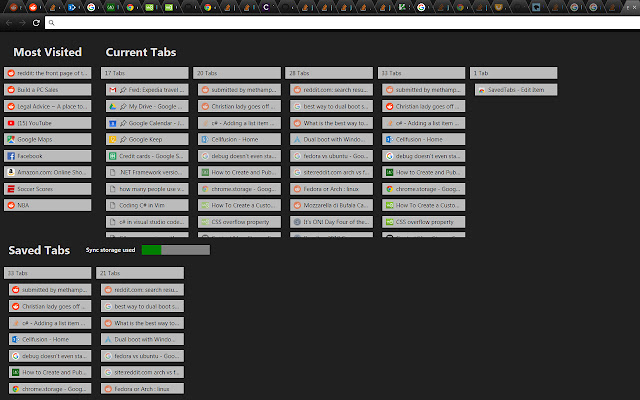Open Cellfusion - Home in 20 Tabs group

click(x=240, y=139)
